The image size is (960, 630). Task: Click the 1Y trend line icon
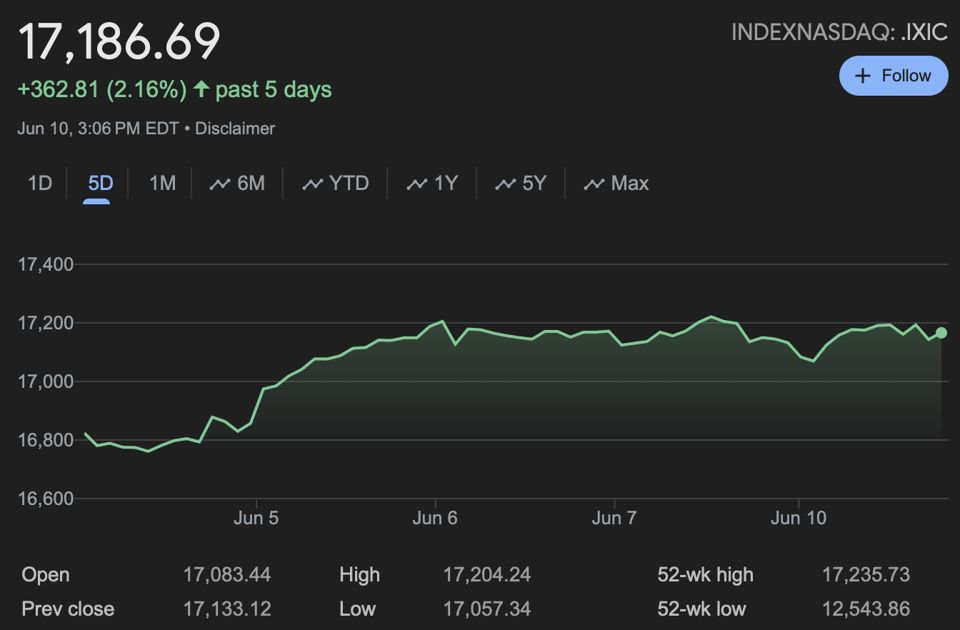coord(417,184)
